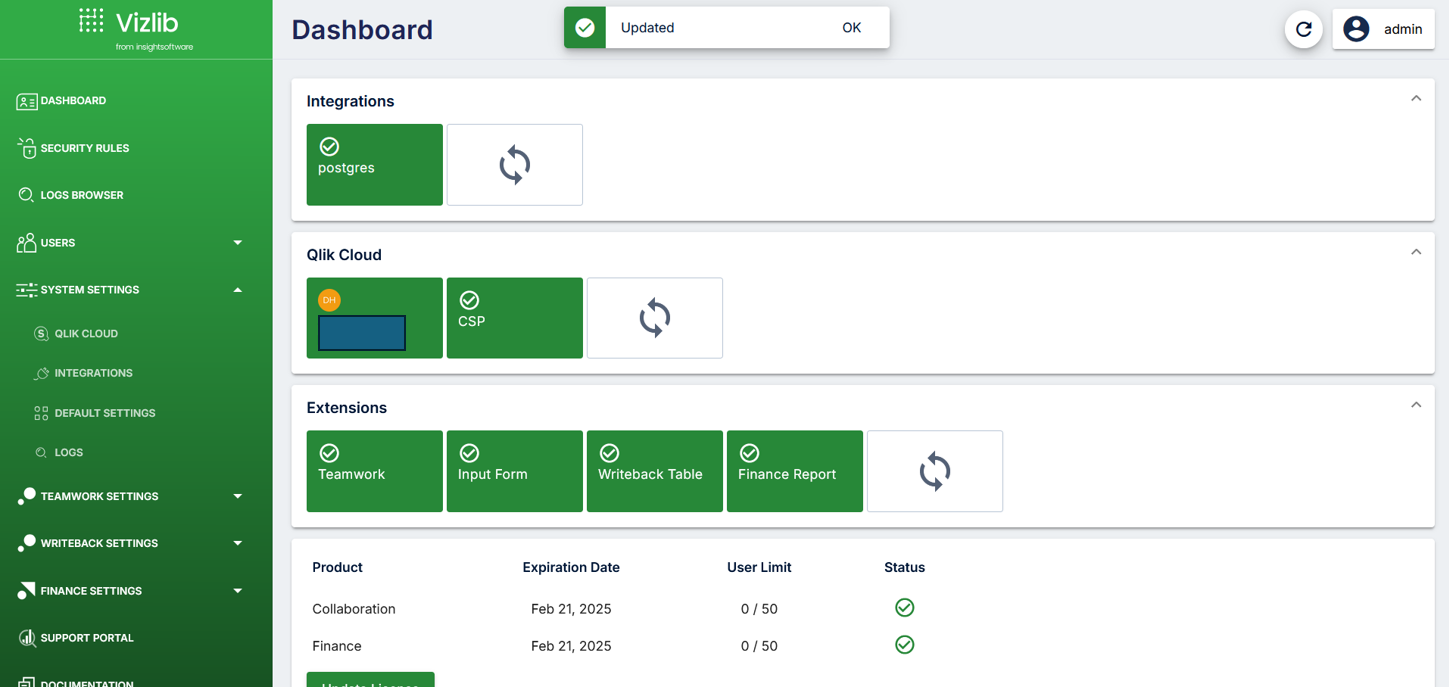Expand the Writeback Settings arrow
Image resolution: width=1449 pixels, height=688 pixels.
coord(237,543)
